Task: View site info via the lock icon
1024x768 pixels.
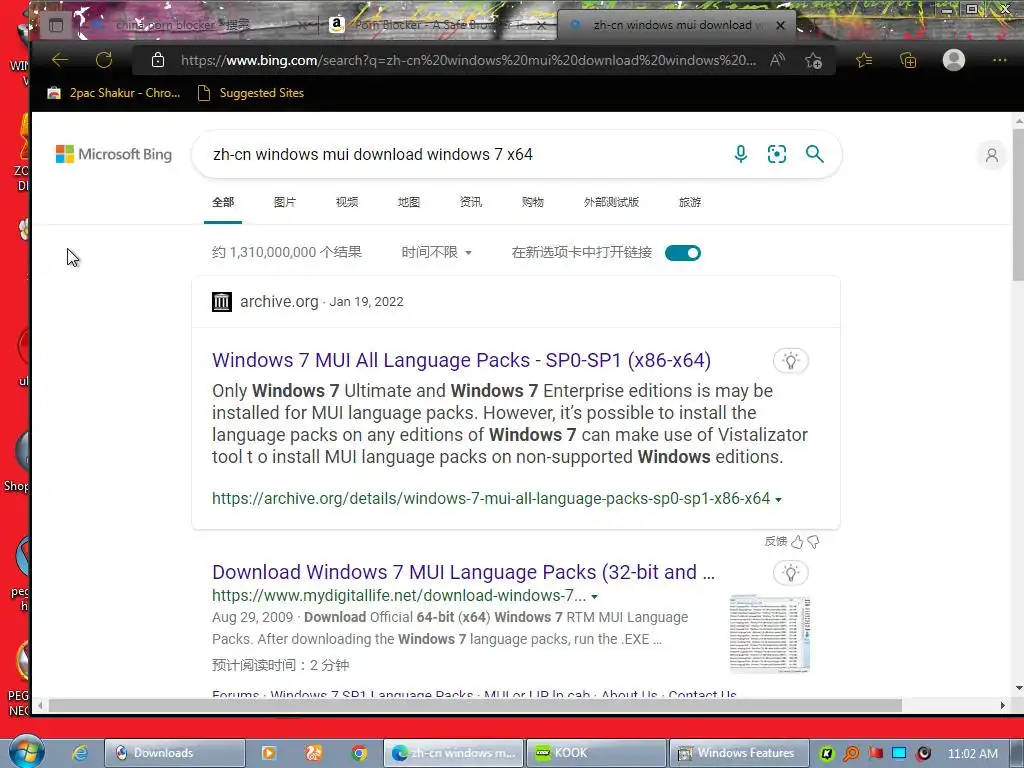Action: [158, 60]
